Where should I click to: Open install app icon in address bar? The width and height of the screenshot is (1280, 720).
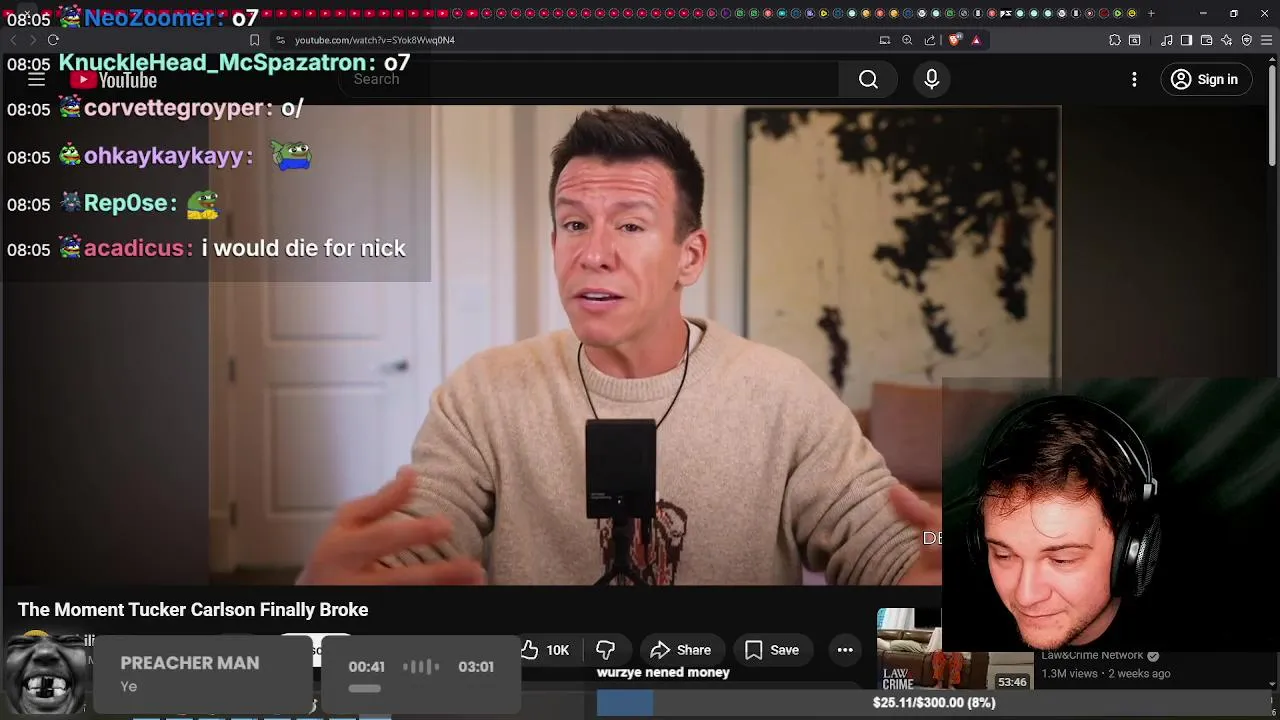(x=885, y=40)
